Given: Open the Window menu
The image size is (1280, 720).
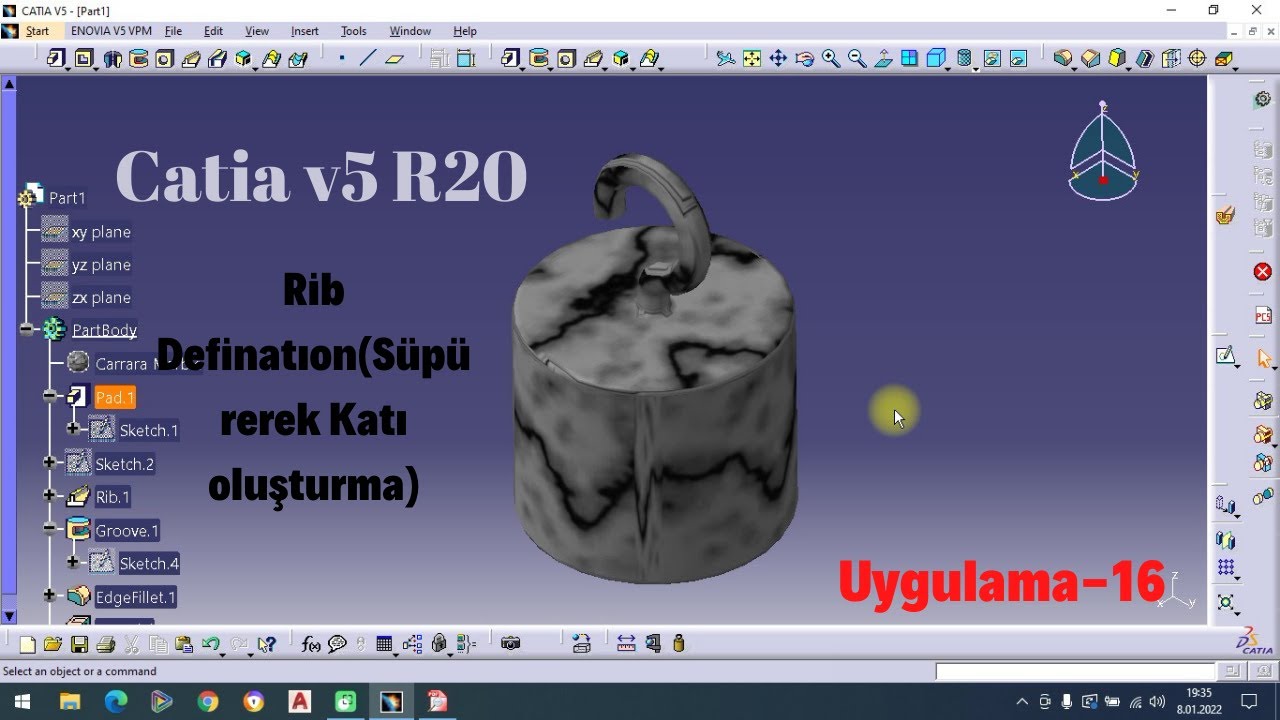Looking at the screenshot, I should 410,31.
